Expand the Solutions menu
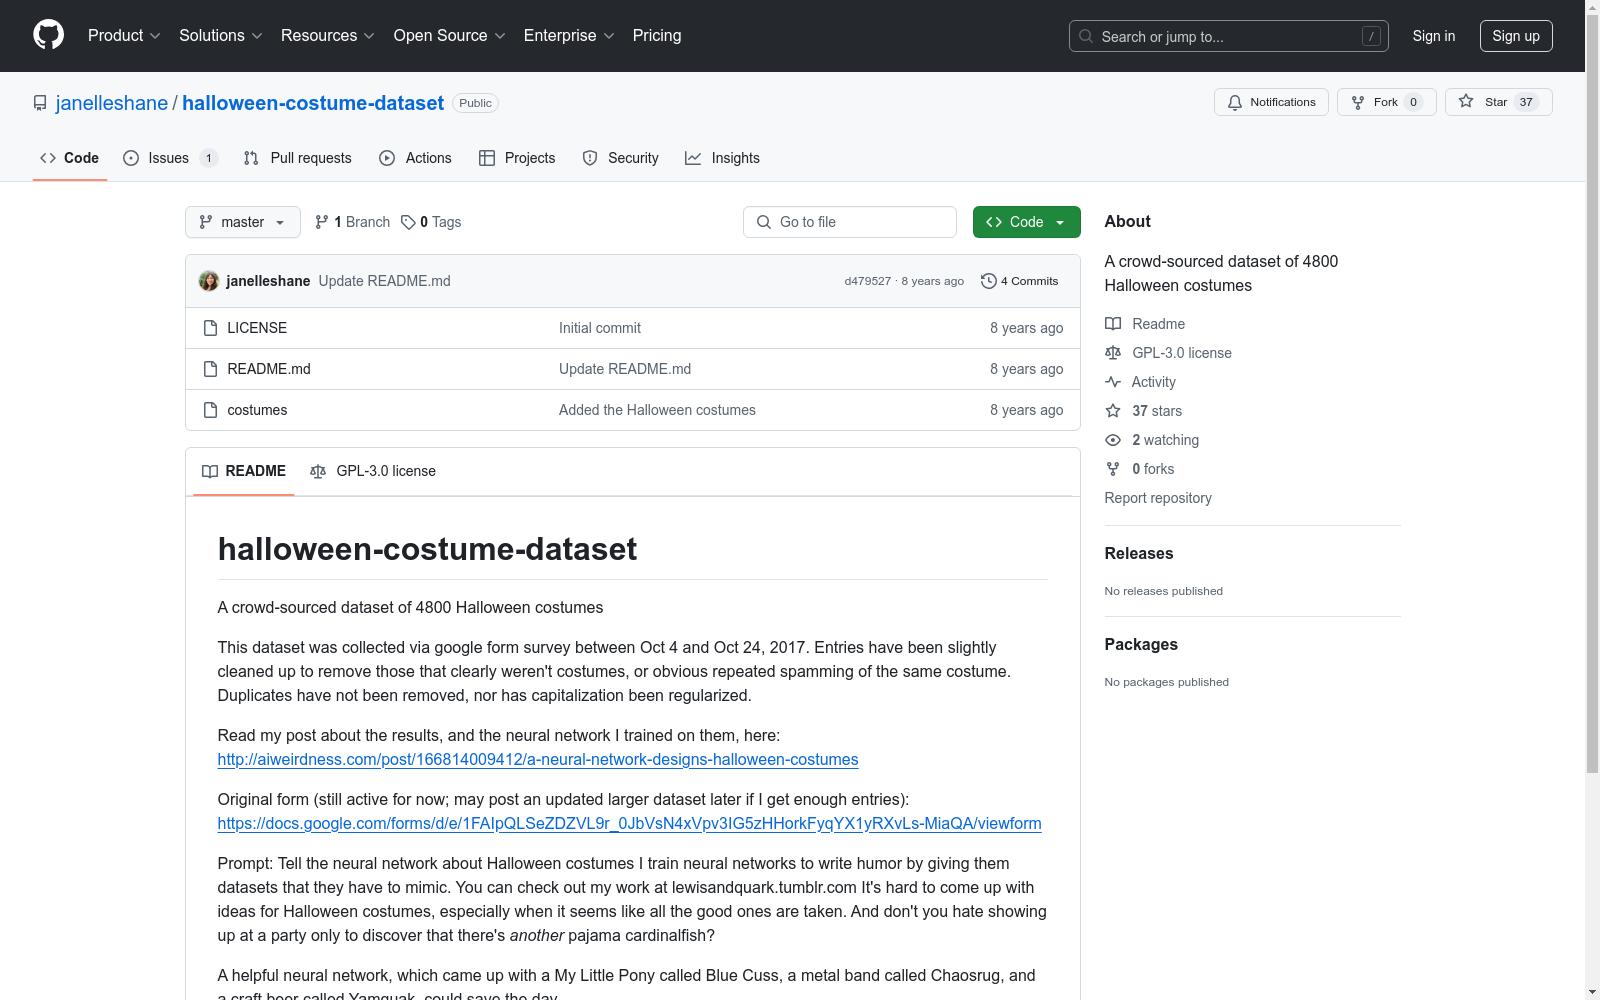The width and height of the screenshot is (1600, 1000). [x=221, y=35]
